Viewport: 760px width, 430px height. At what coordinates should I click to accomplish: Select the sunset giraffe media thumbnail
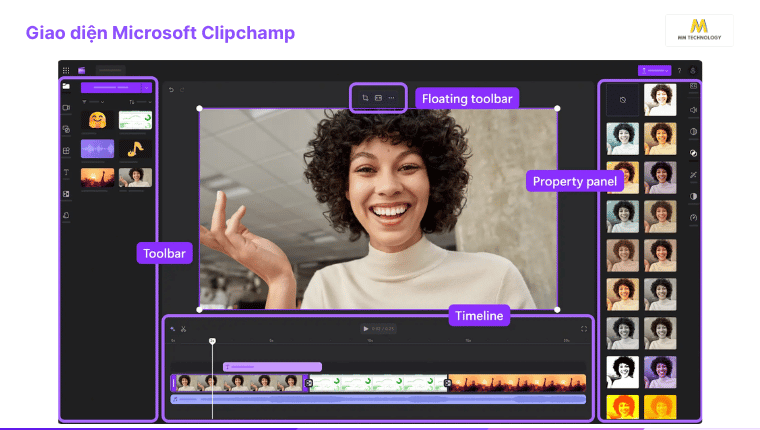click(97, 177)
